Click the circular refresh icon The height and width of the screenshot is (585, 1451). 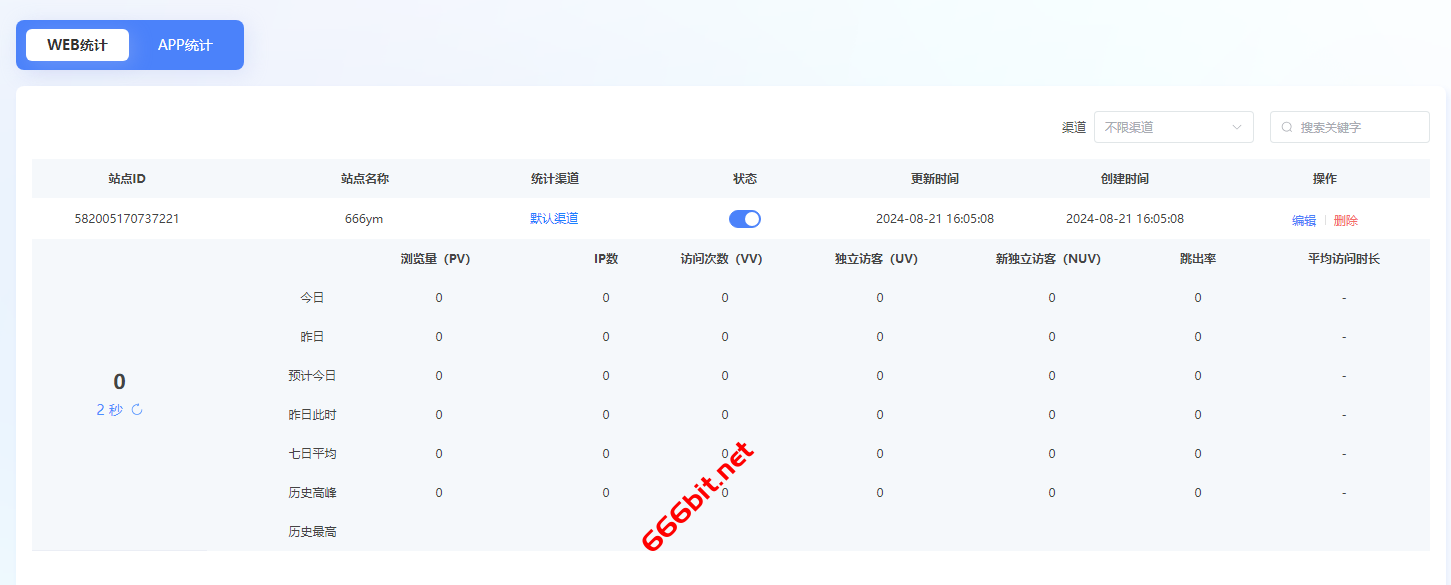(x=137, y=410)
